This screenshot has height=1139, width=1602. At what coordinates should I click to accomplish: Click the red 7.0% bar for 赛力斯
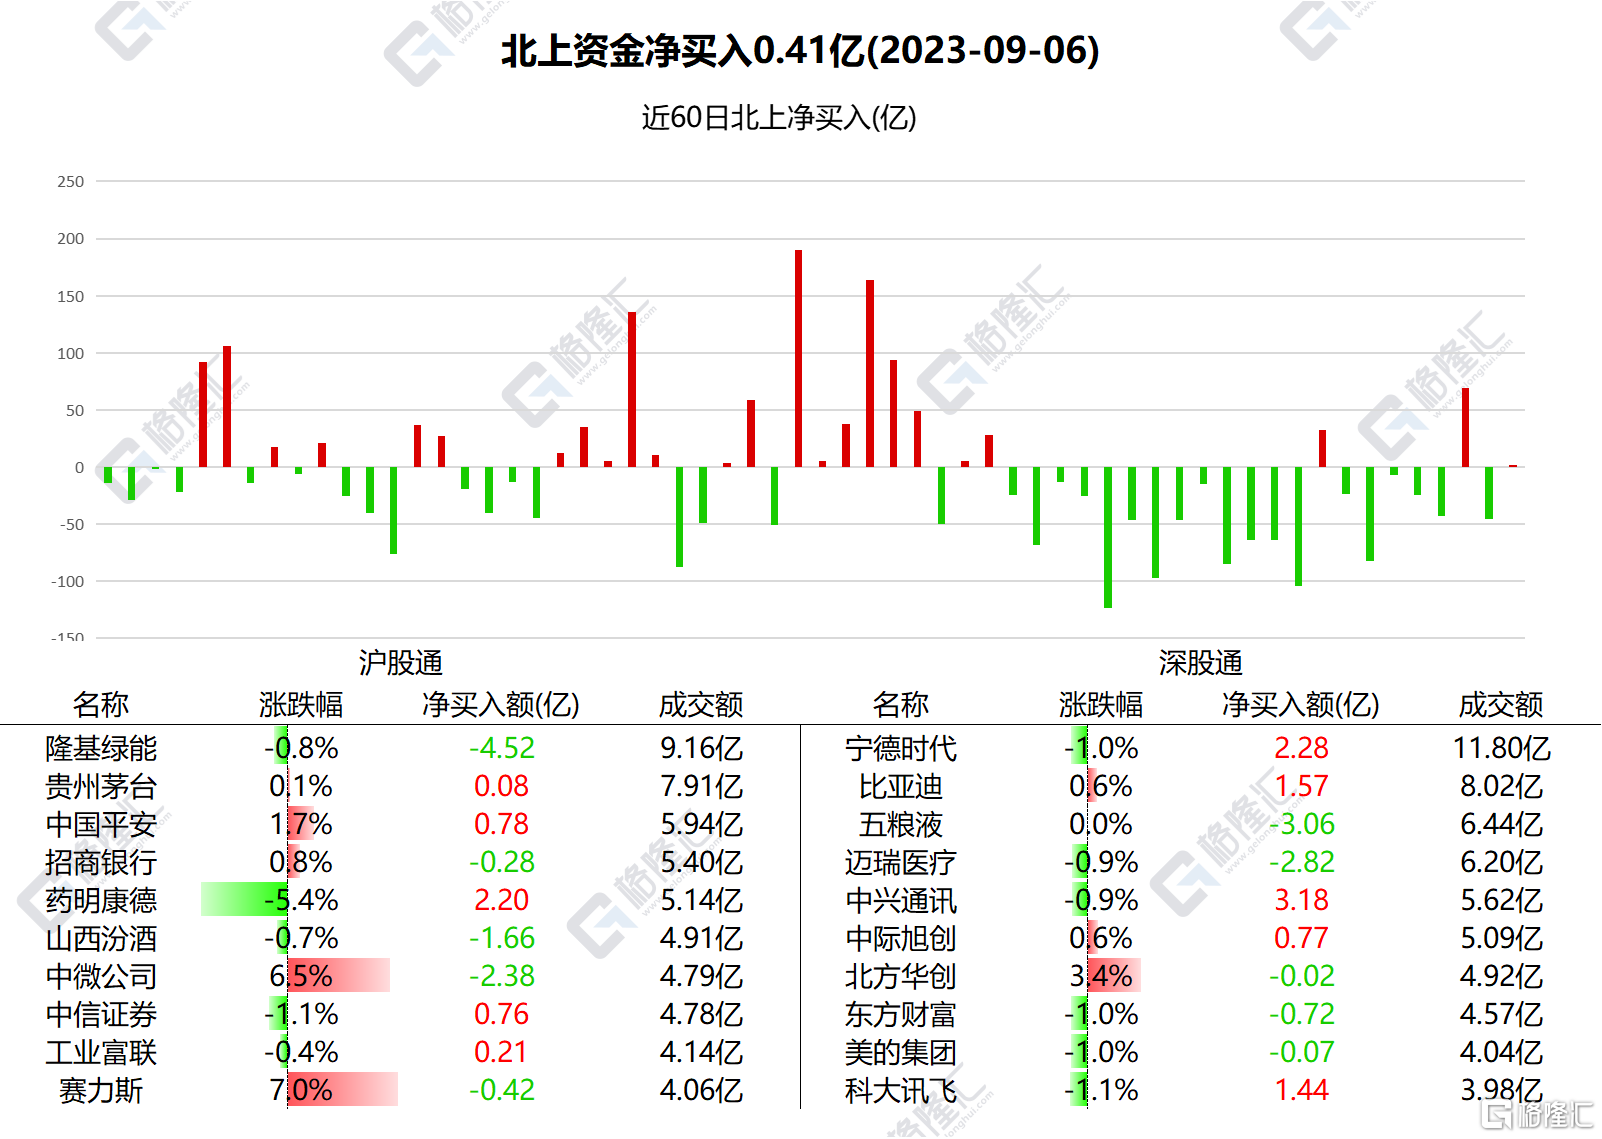(x=342, y=1090)
